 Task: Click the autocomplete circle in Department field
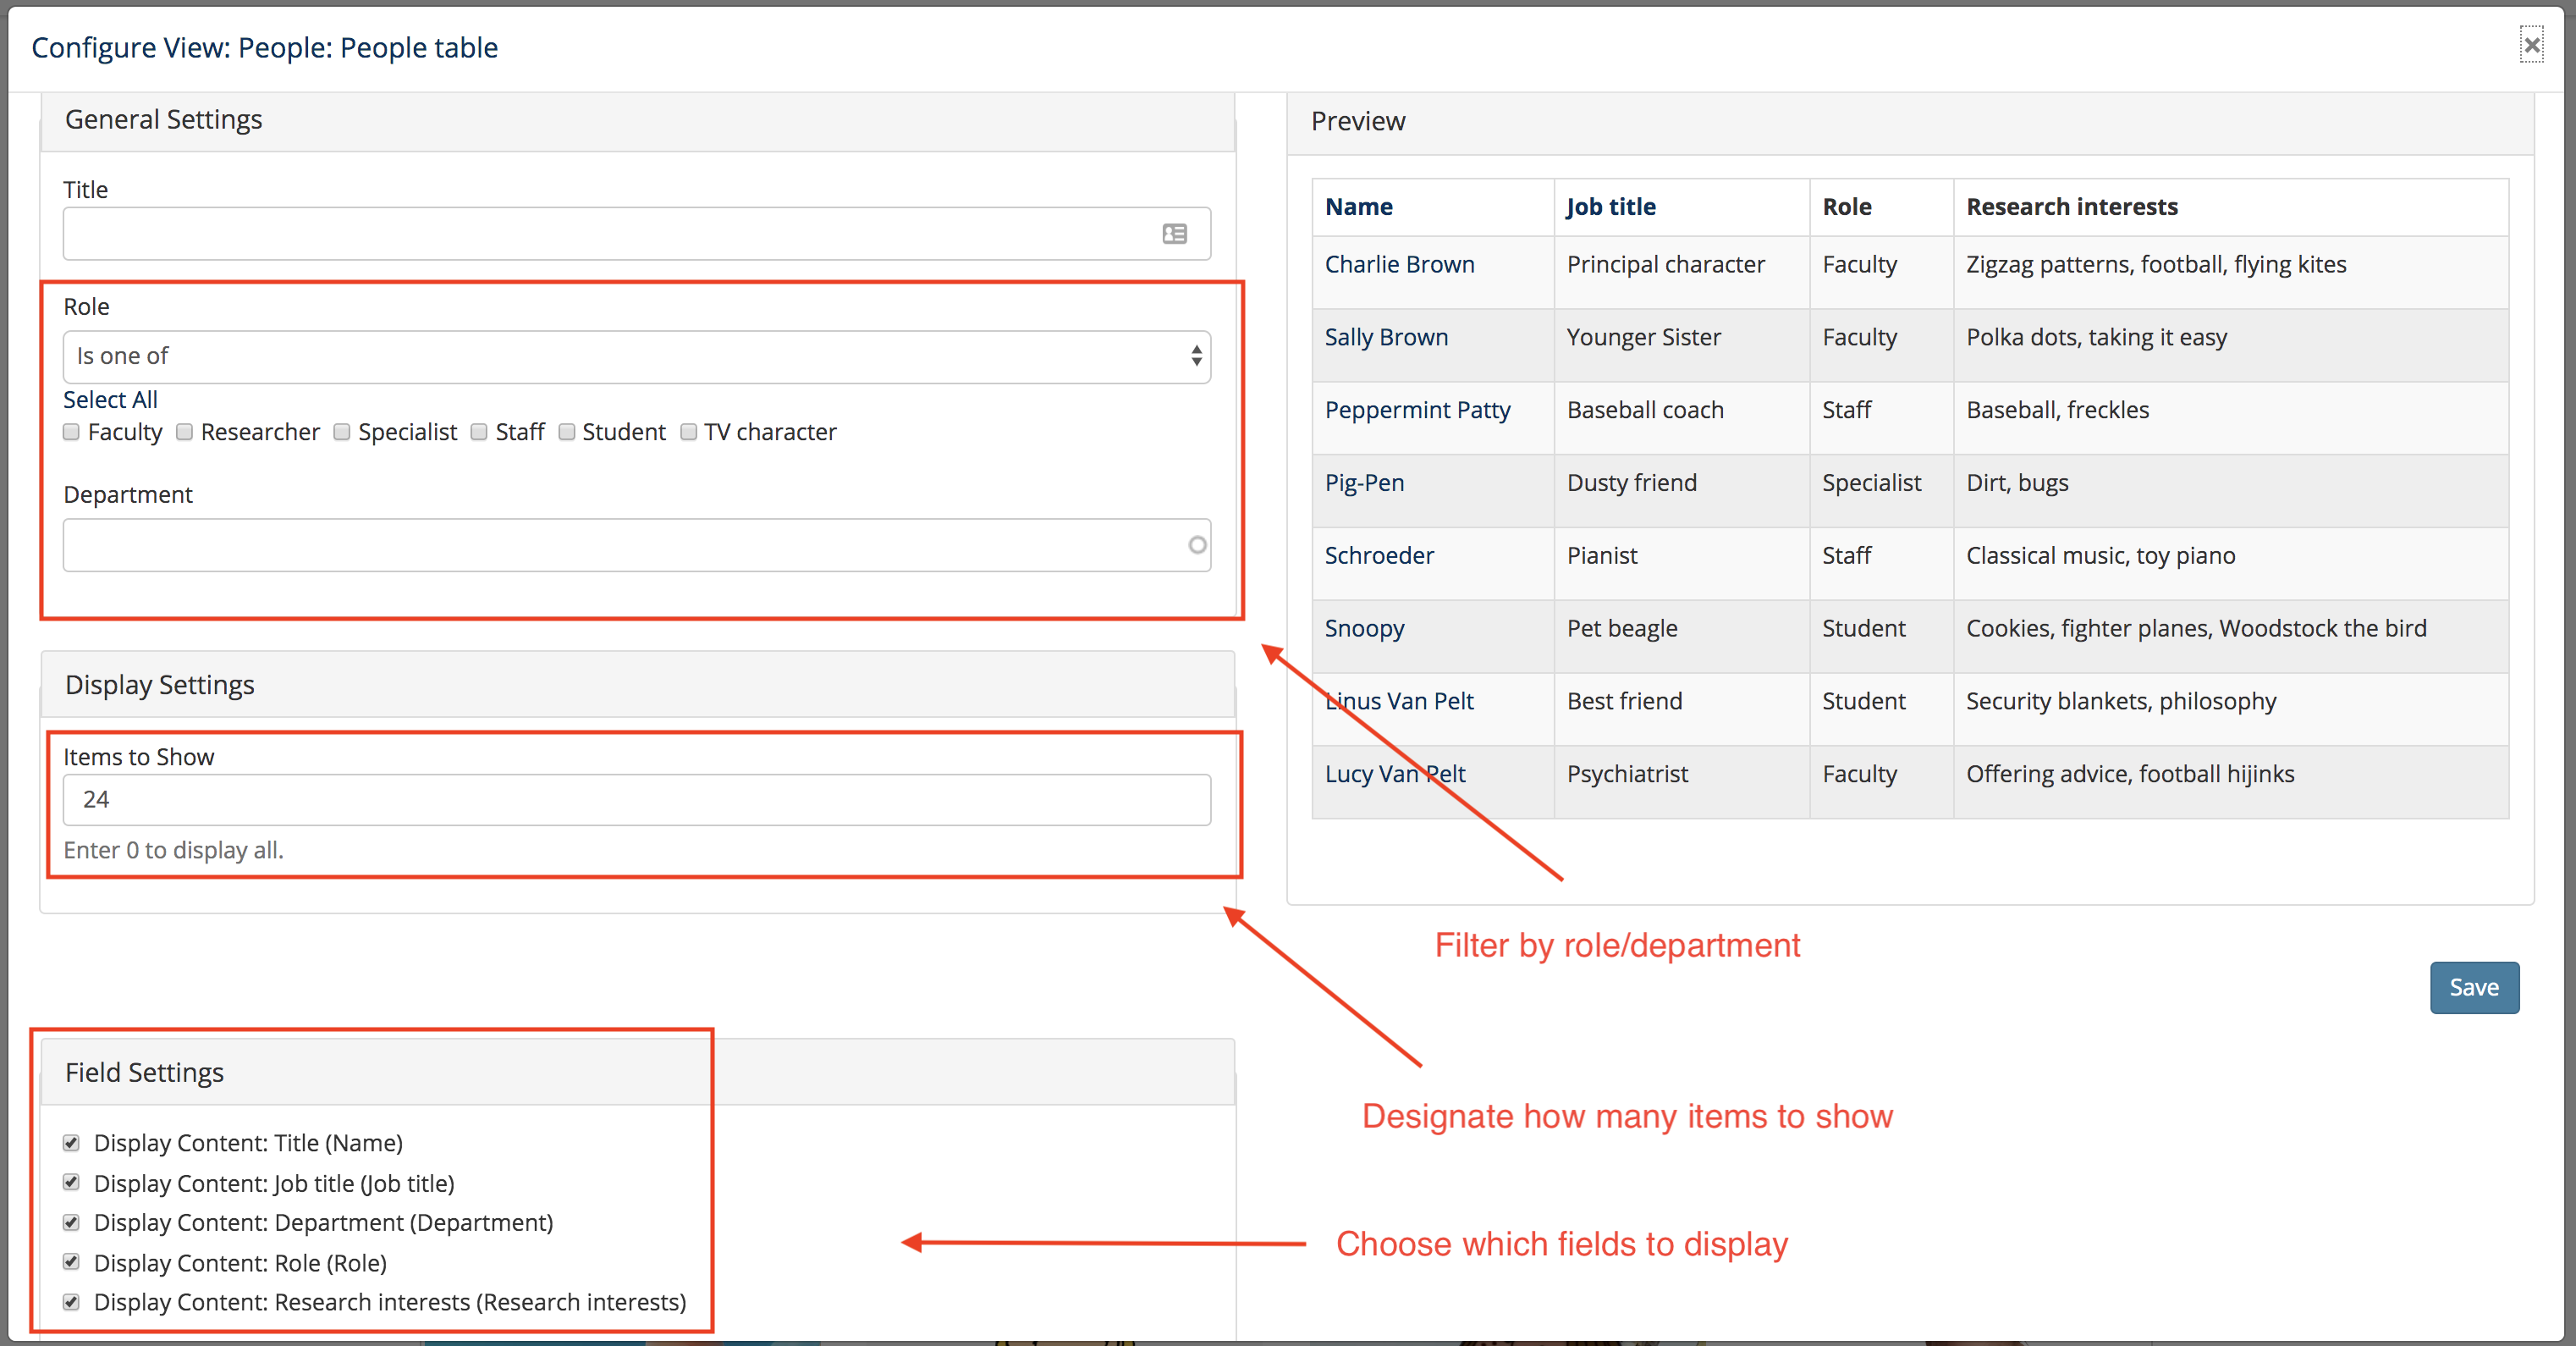[x=1197, y=545]
